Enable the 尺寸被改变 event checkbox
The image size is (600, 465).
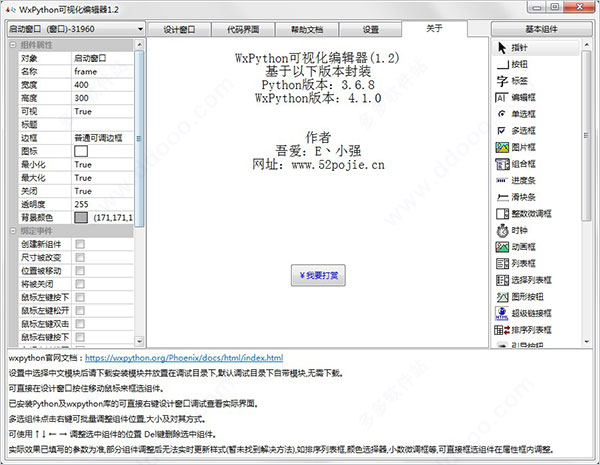coord(80,258)
